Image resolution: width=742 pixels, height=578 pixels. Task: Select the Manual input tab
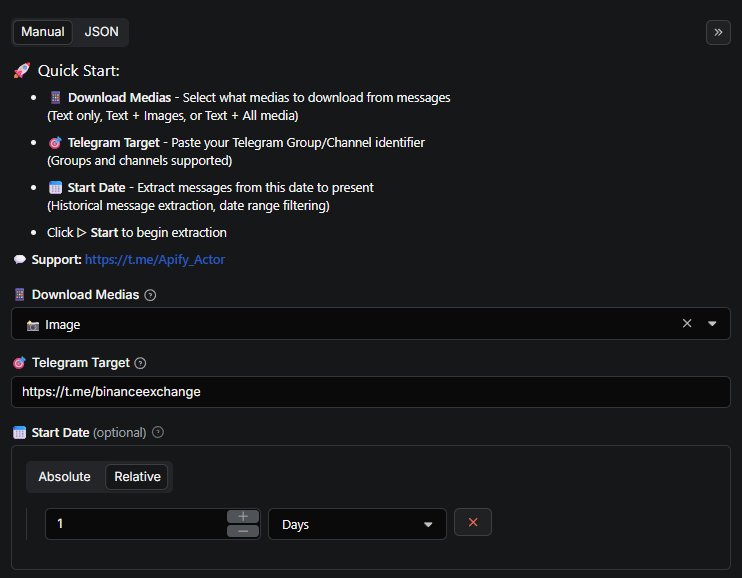click(x=43, y=32)
